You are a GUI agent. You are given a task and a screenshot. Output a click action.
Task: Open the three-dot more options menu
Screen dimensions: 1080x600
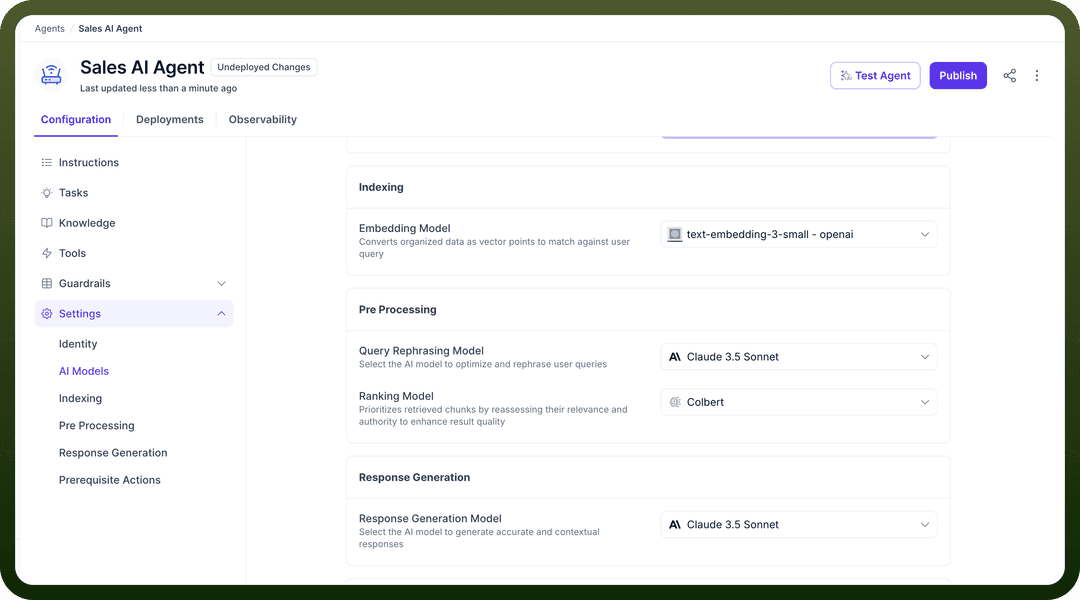click(x=1037, y=76)
